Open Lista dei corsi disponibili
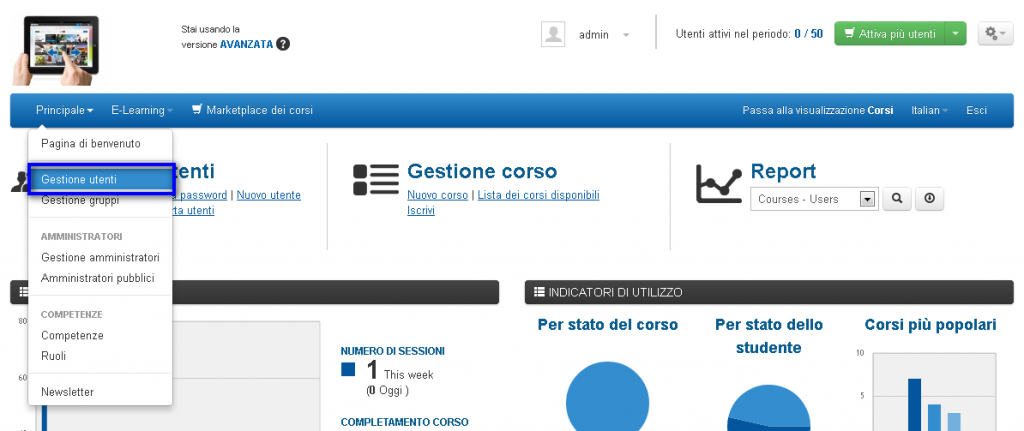 click(539, 195)
